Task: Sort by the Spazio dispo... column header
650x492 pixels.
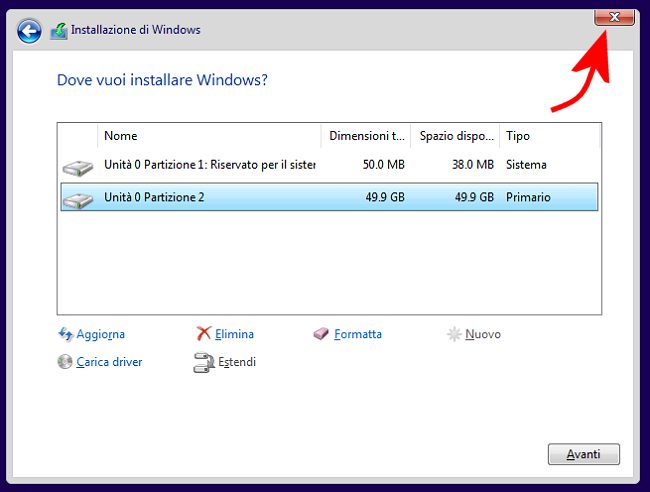Action: click(455, 136)
